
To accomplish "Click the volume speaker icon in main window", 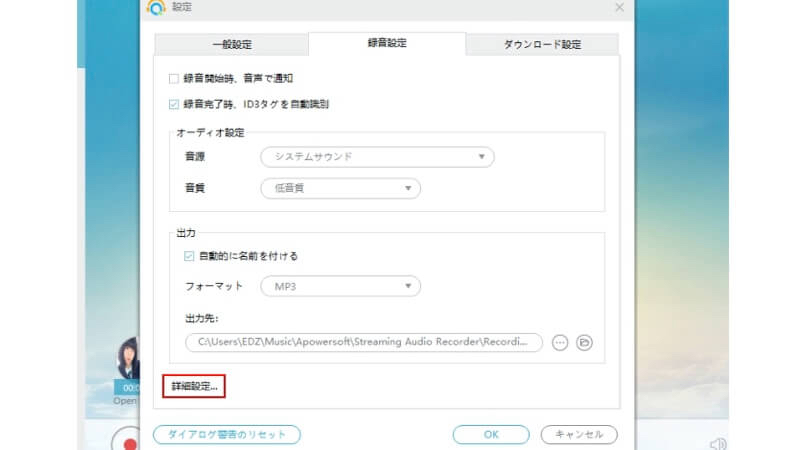I will [718, 444].
